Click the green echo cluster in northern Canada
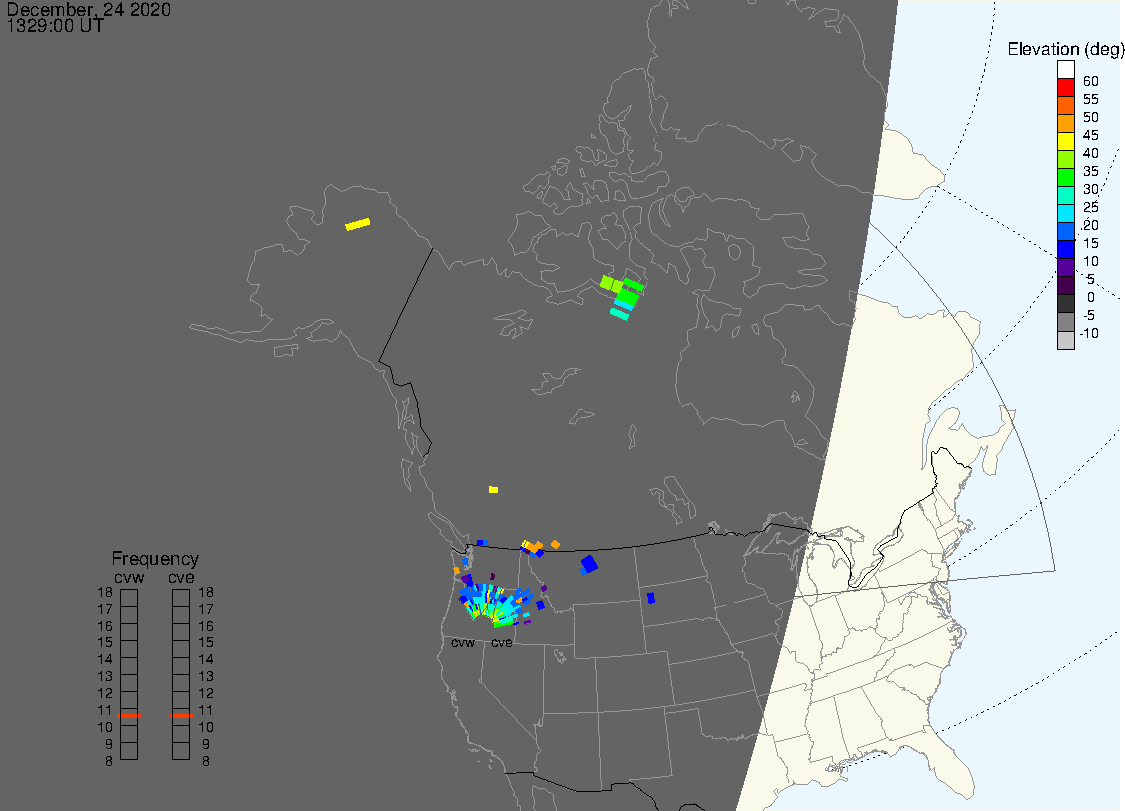Viewport: 1125px width, 811px height. 622,296
